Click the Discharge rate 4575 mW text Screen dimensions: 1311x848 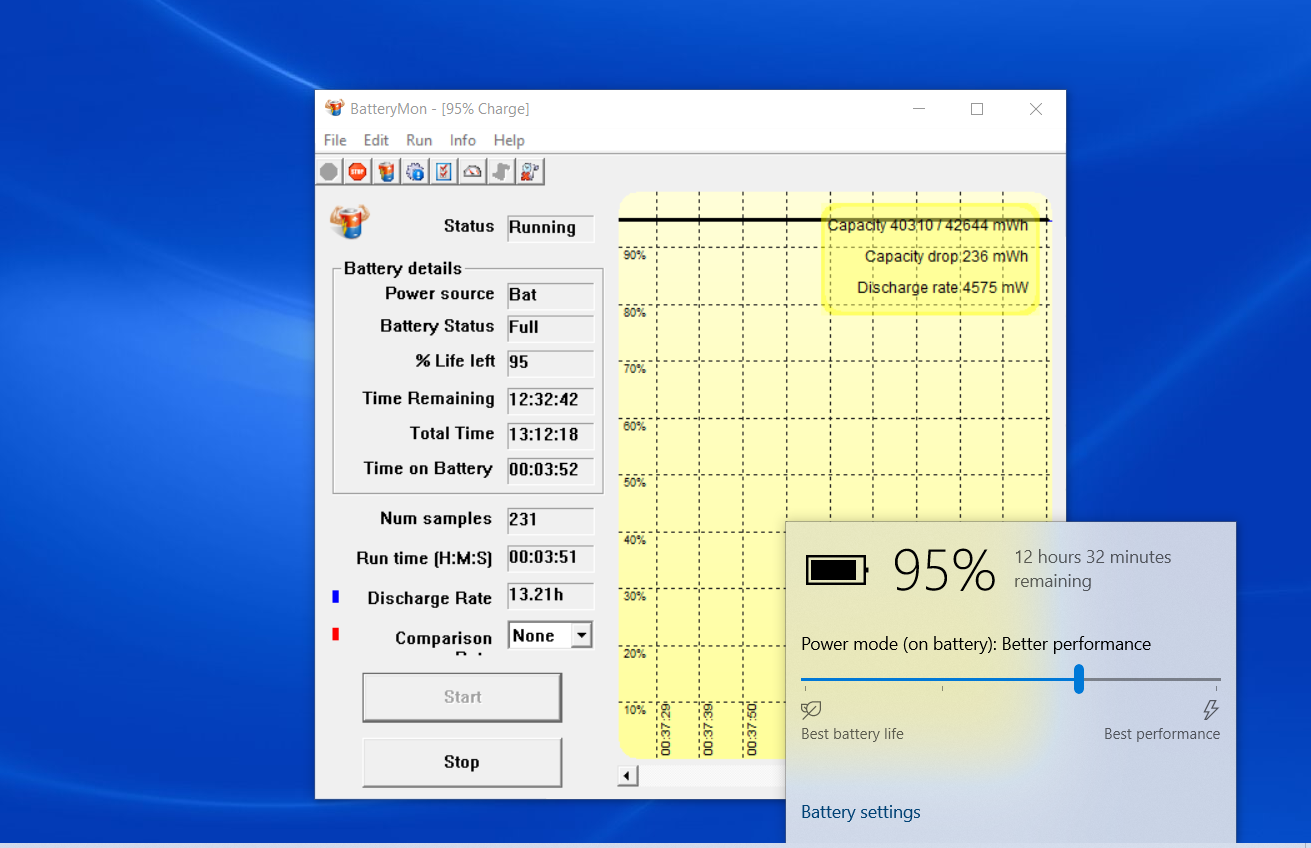click(x=942, y=288)
